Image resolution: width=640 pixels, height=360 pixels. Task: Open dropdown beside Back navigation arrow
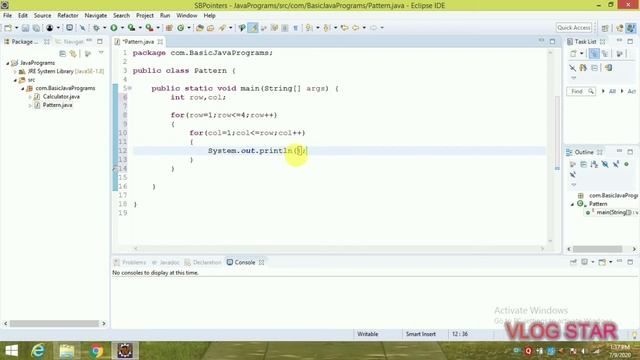click(364, 28)
